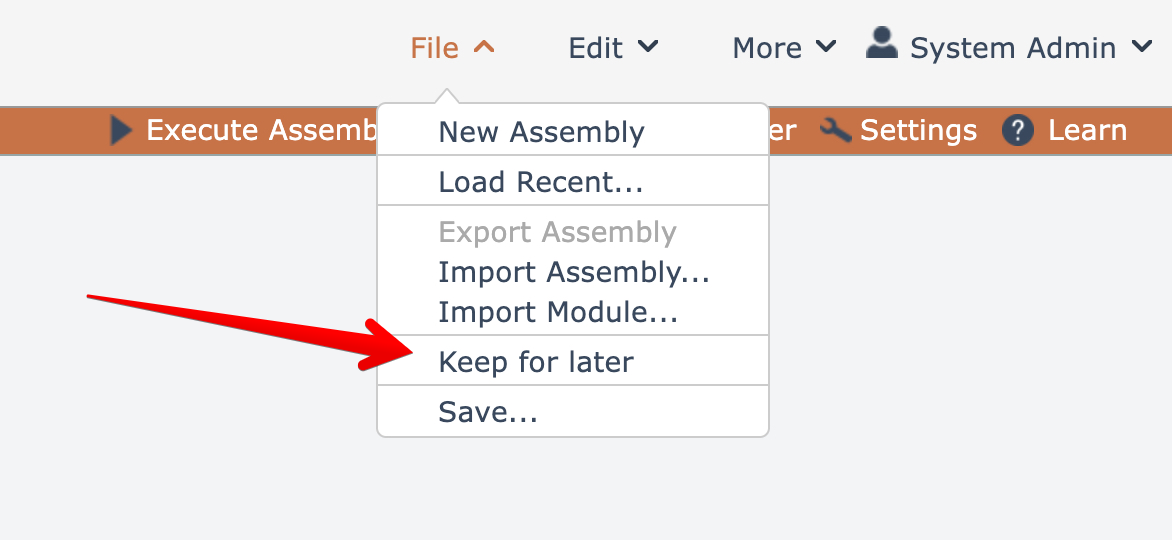This screenshot has width=1172, height=540.
Task: Click the Execute Assembly play icon
Action: pos(122,131)
